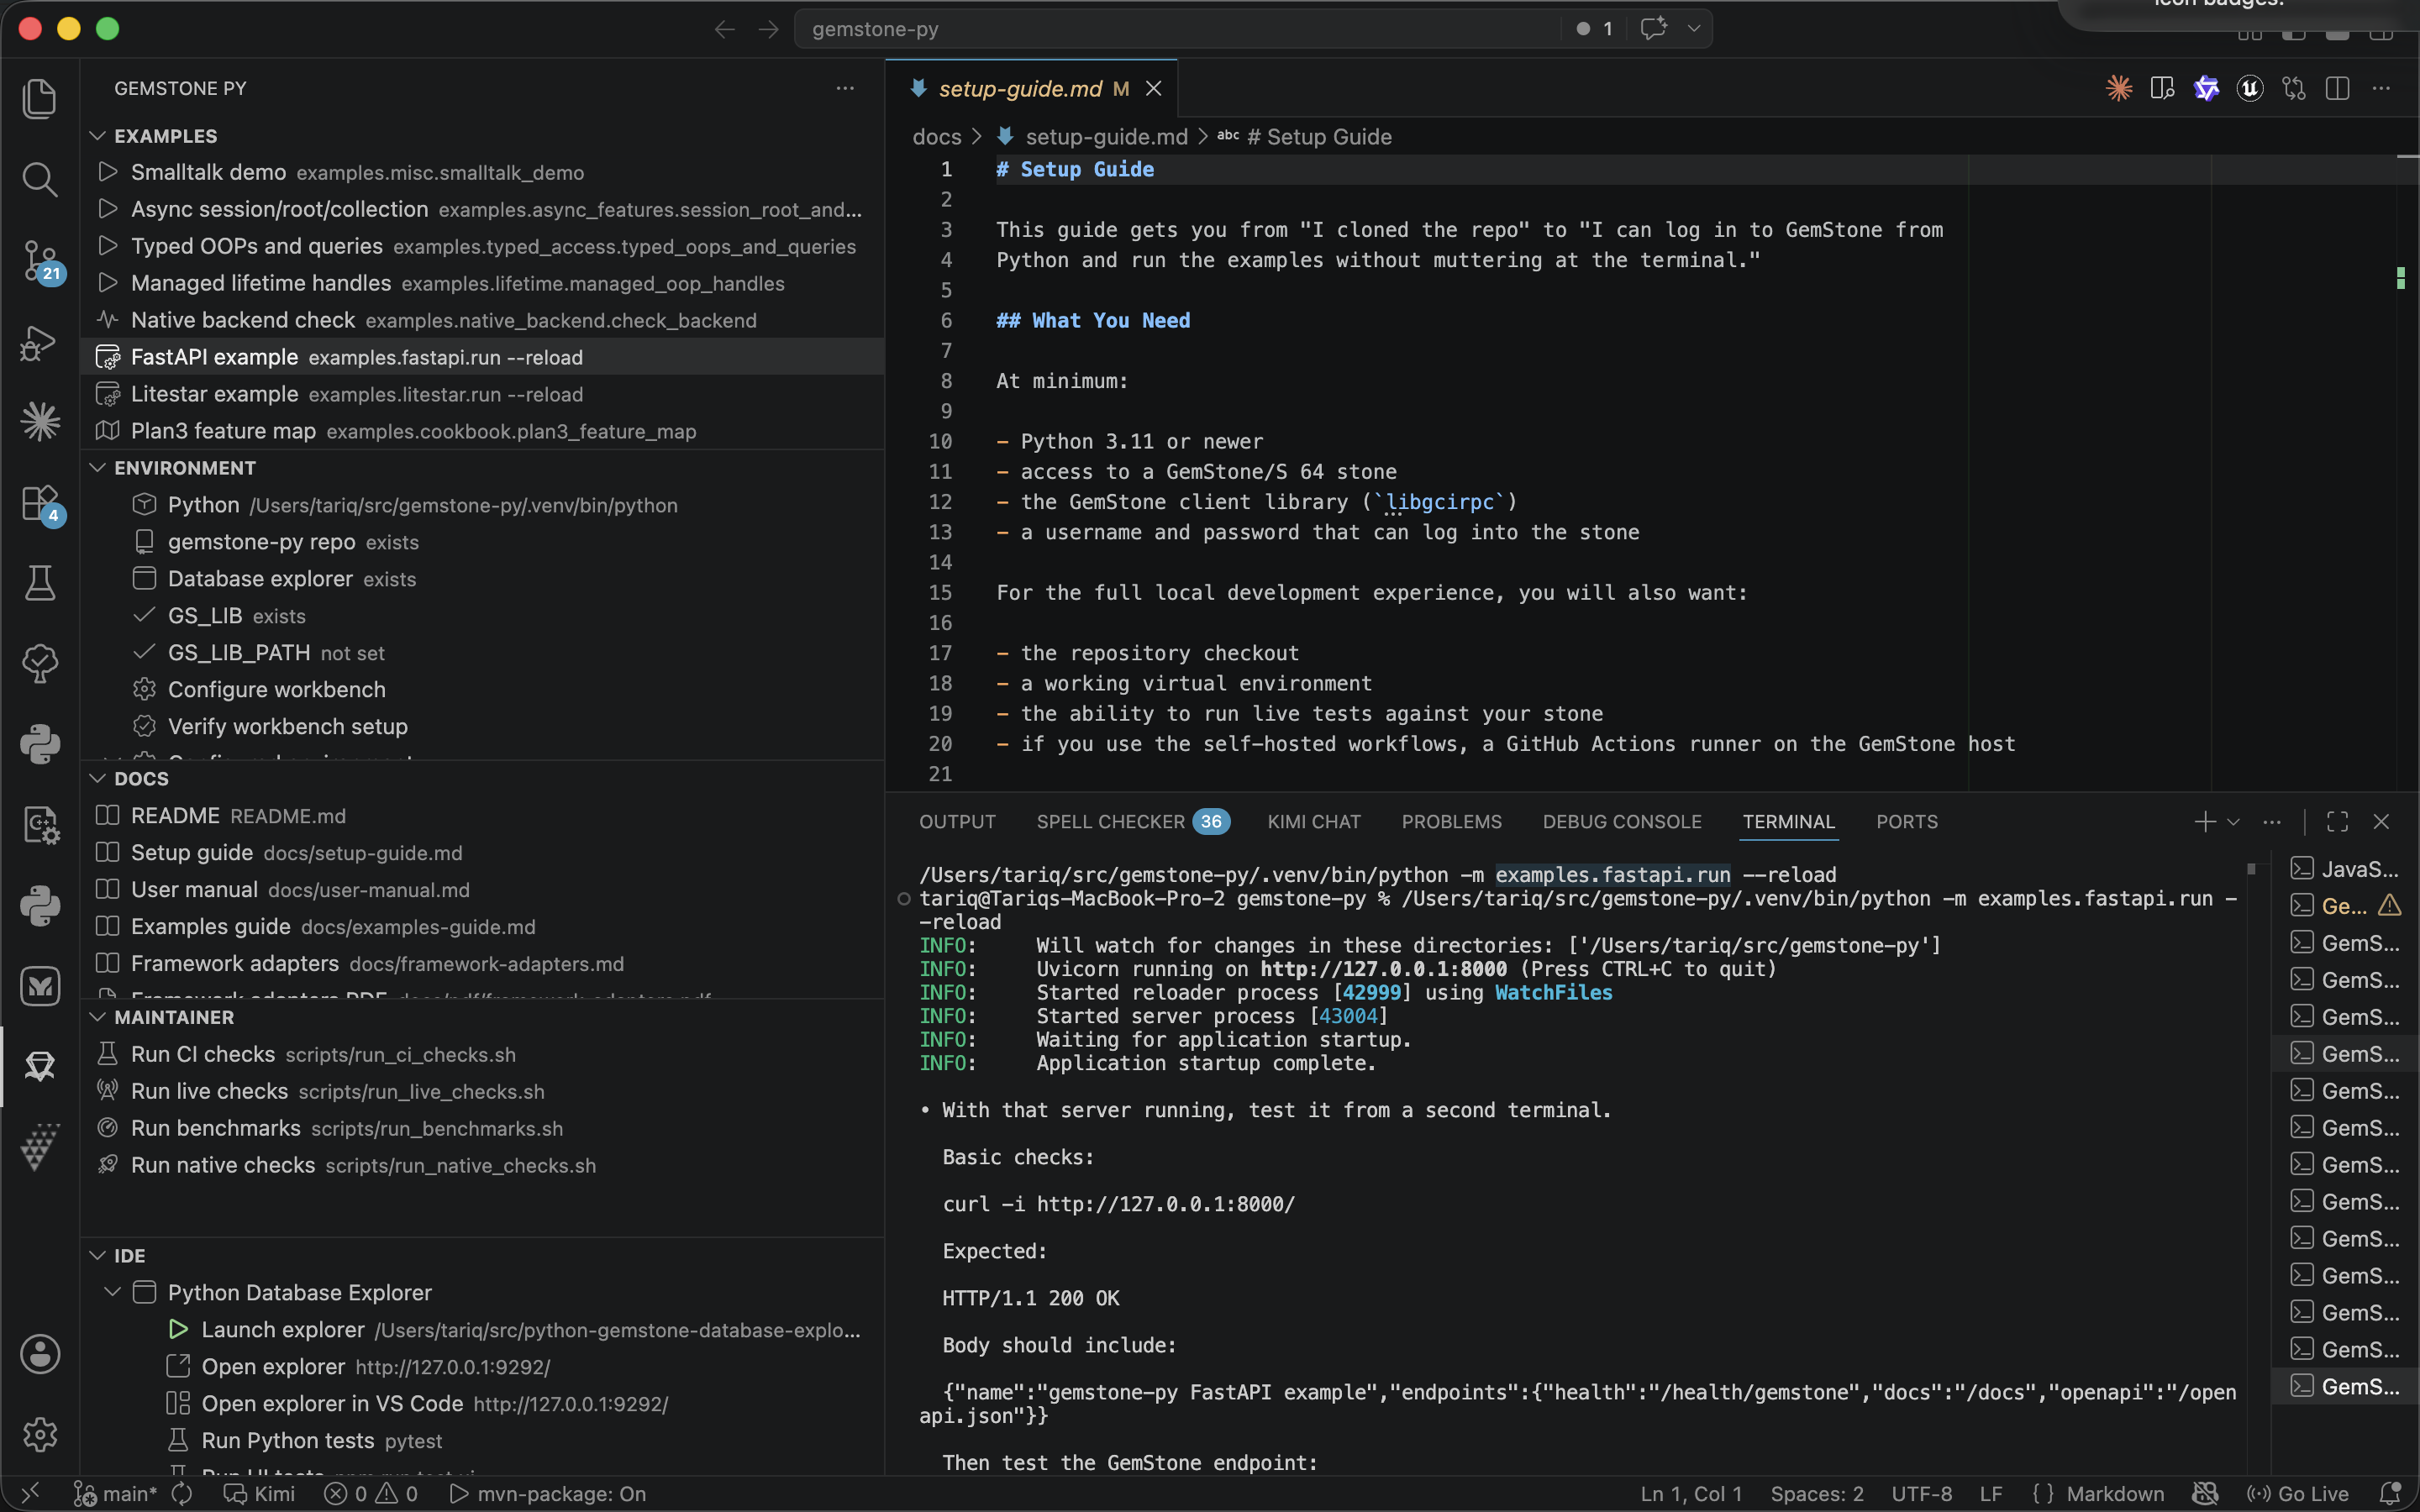Viewport: 2420px width, 1512px height.
Task: Click UTF-8 encoding in status bar
Action: click(1921, 1494)
